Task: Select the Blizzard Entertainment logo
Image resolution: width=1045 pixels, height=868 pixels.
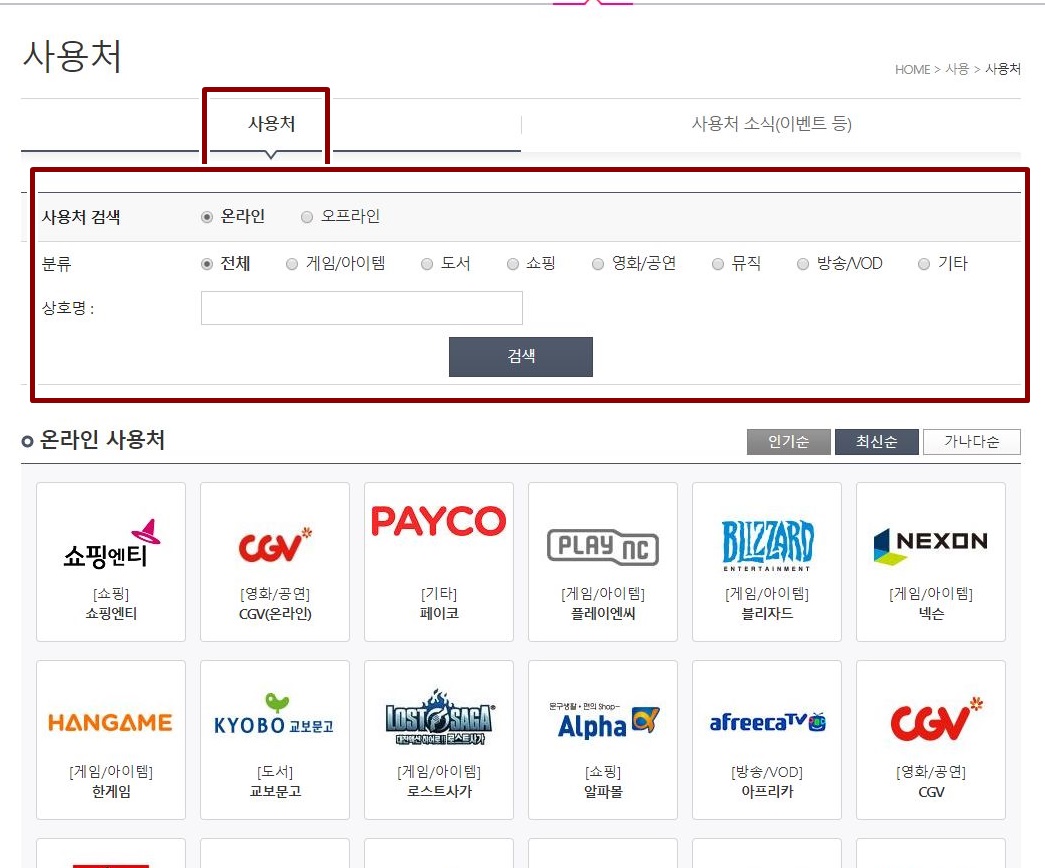Action: pos(767,545)
